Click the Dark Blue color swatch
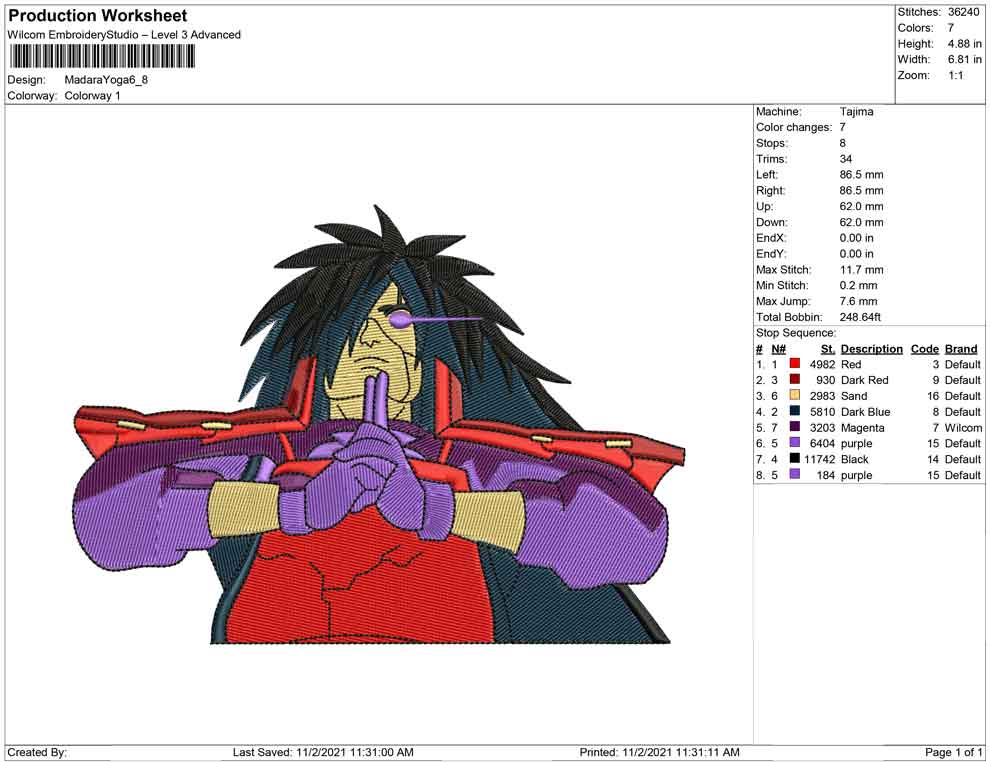Image resolution: width=990 pixels, height=762 pixels. (x=794, y=411)
